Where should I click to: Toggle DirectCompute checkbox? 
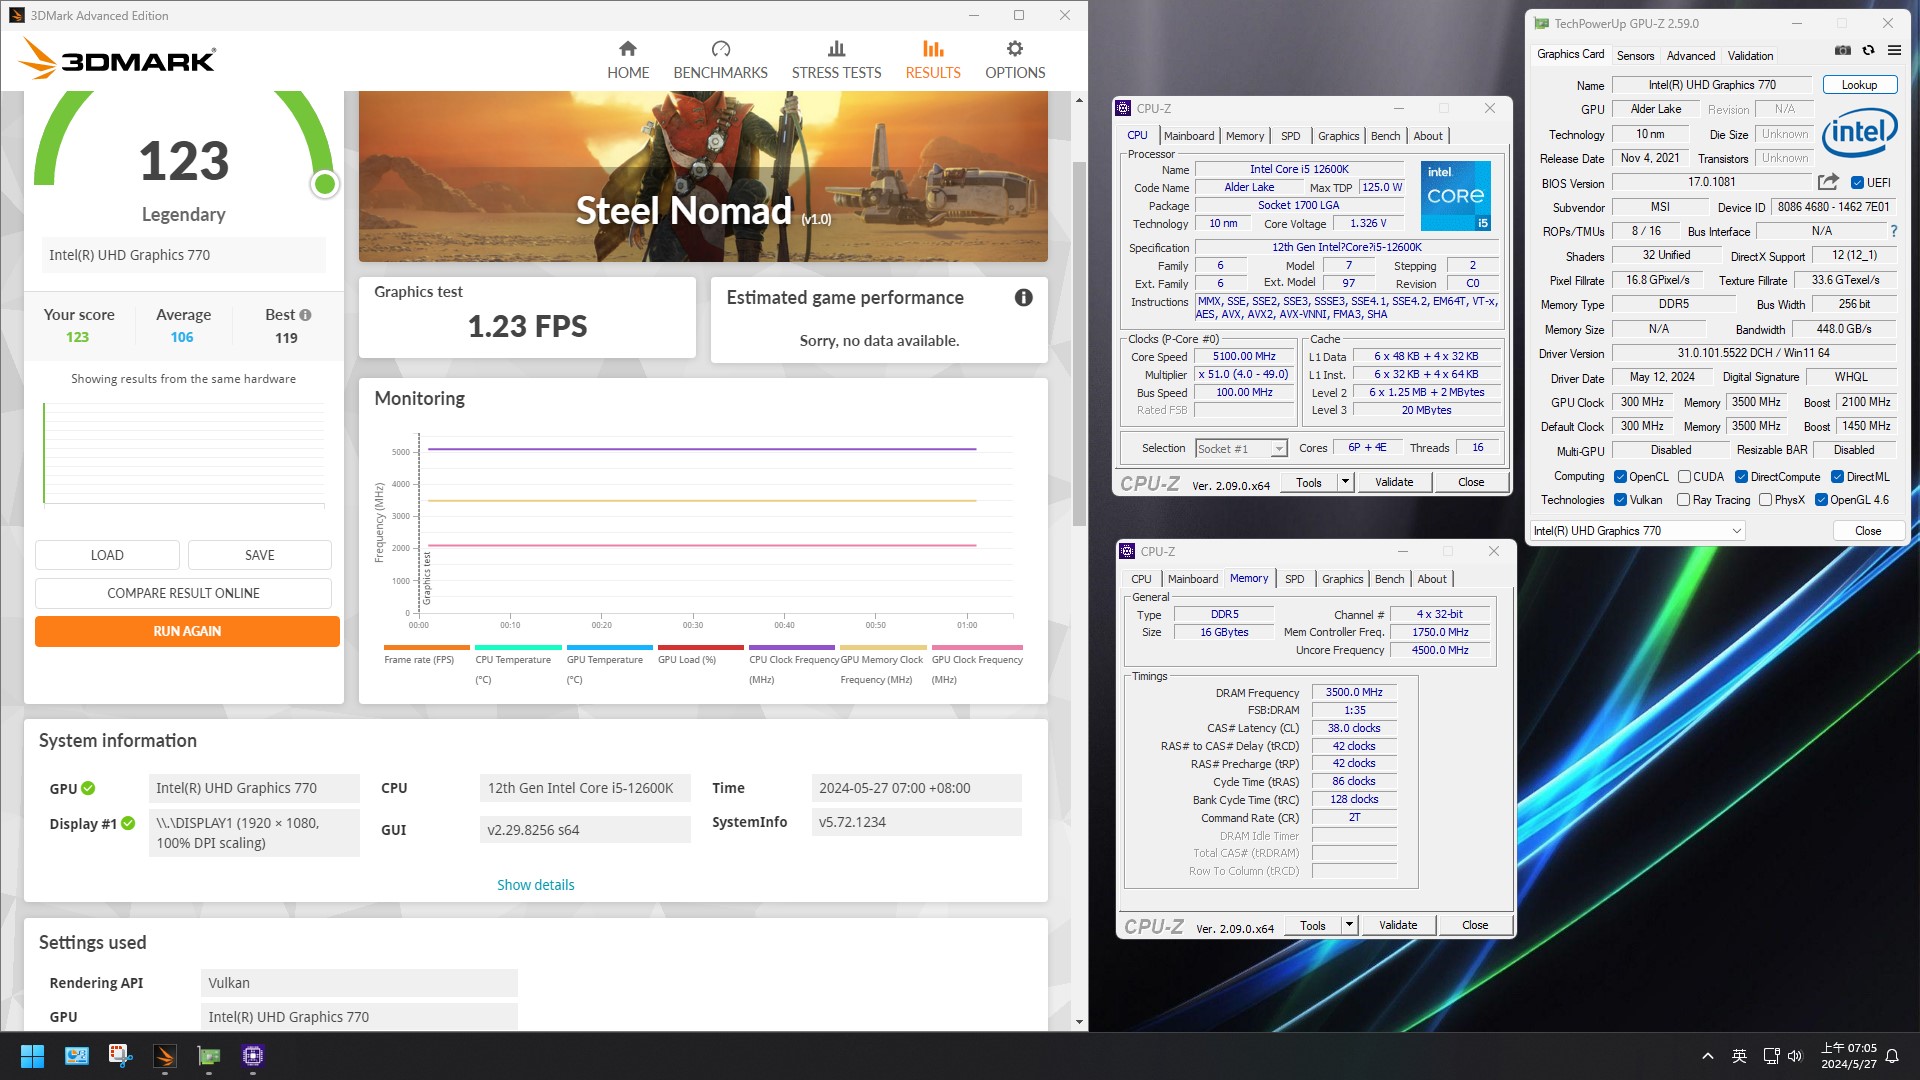pos(1741,477)
